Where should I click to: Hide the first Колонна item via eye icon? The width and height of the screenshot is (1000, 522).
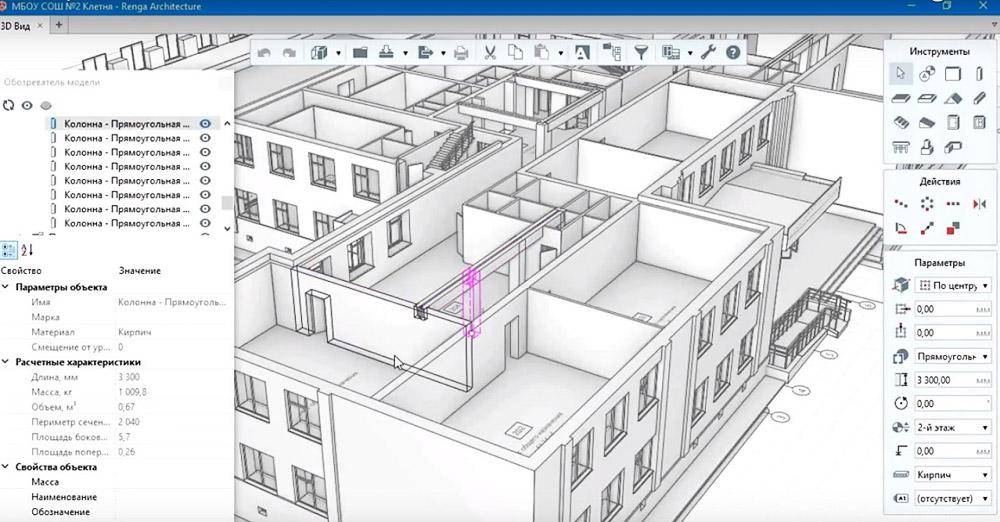(205, 124)
